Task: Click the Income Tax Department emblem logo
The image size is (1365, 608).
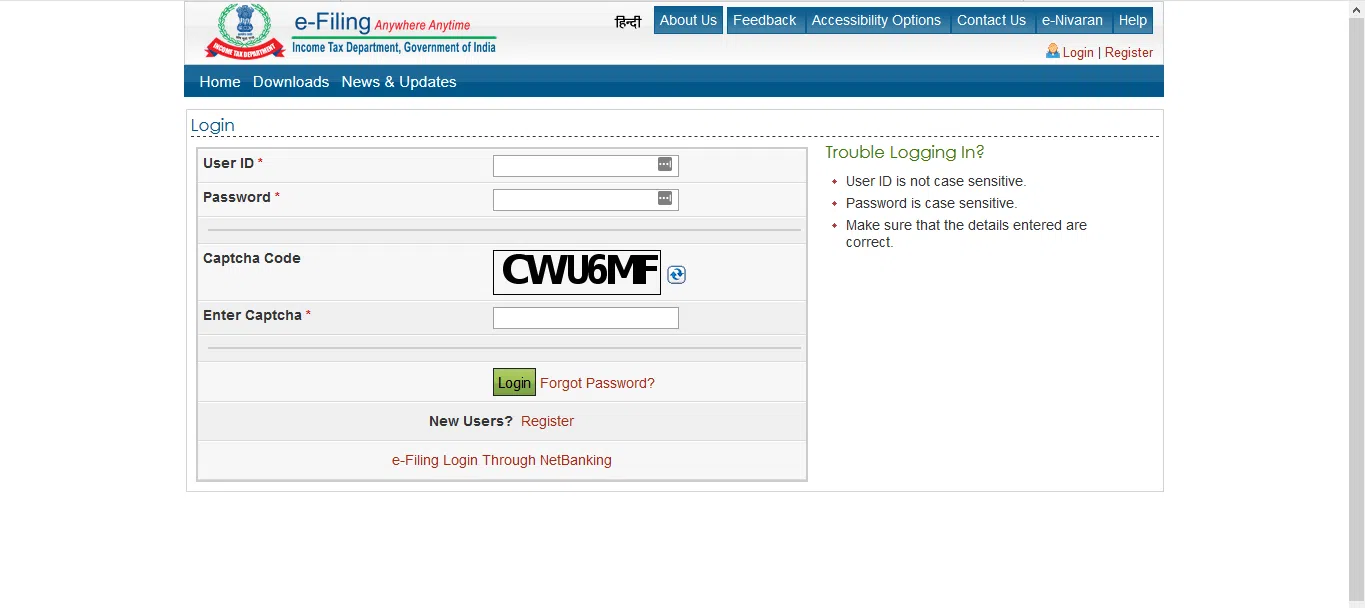Action: click(x=245, y=31)
